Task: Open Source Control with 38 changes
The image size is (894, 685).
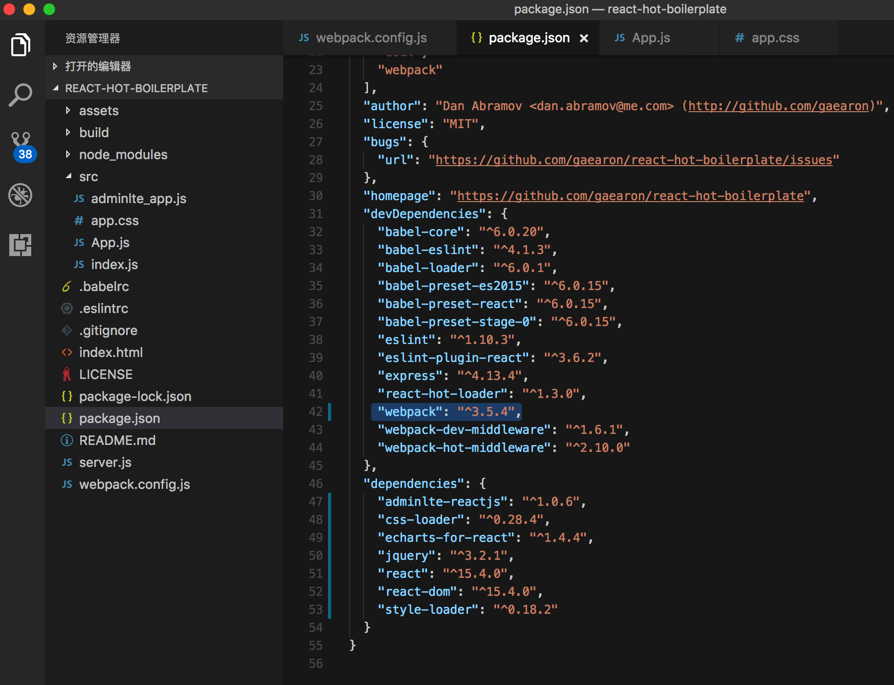Action: click(x=21, y=145)
